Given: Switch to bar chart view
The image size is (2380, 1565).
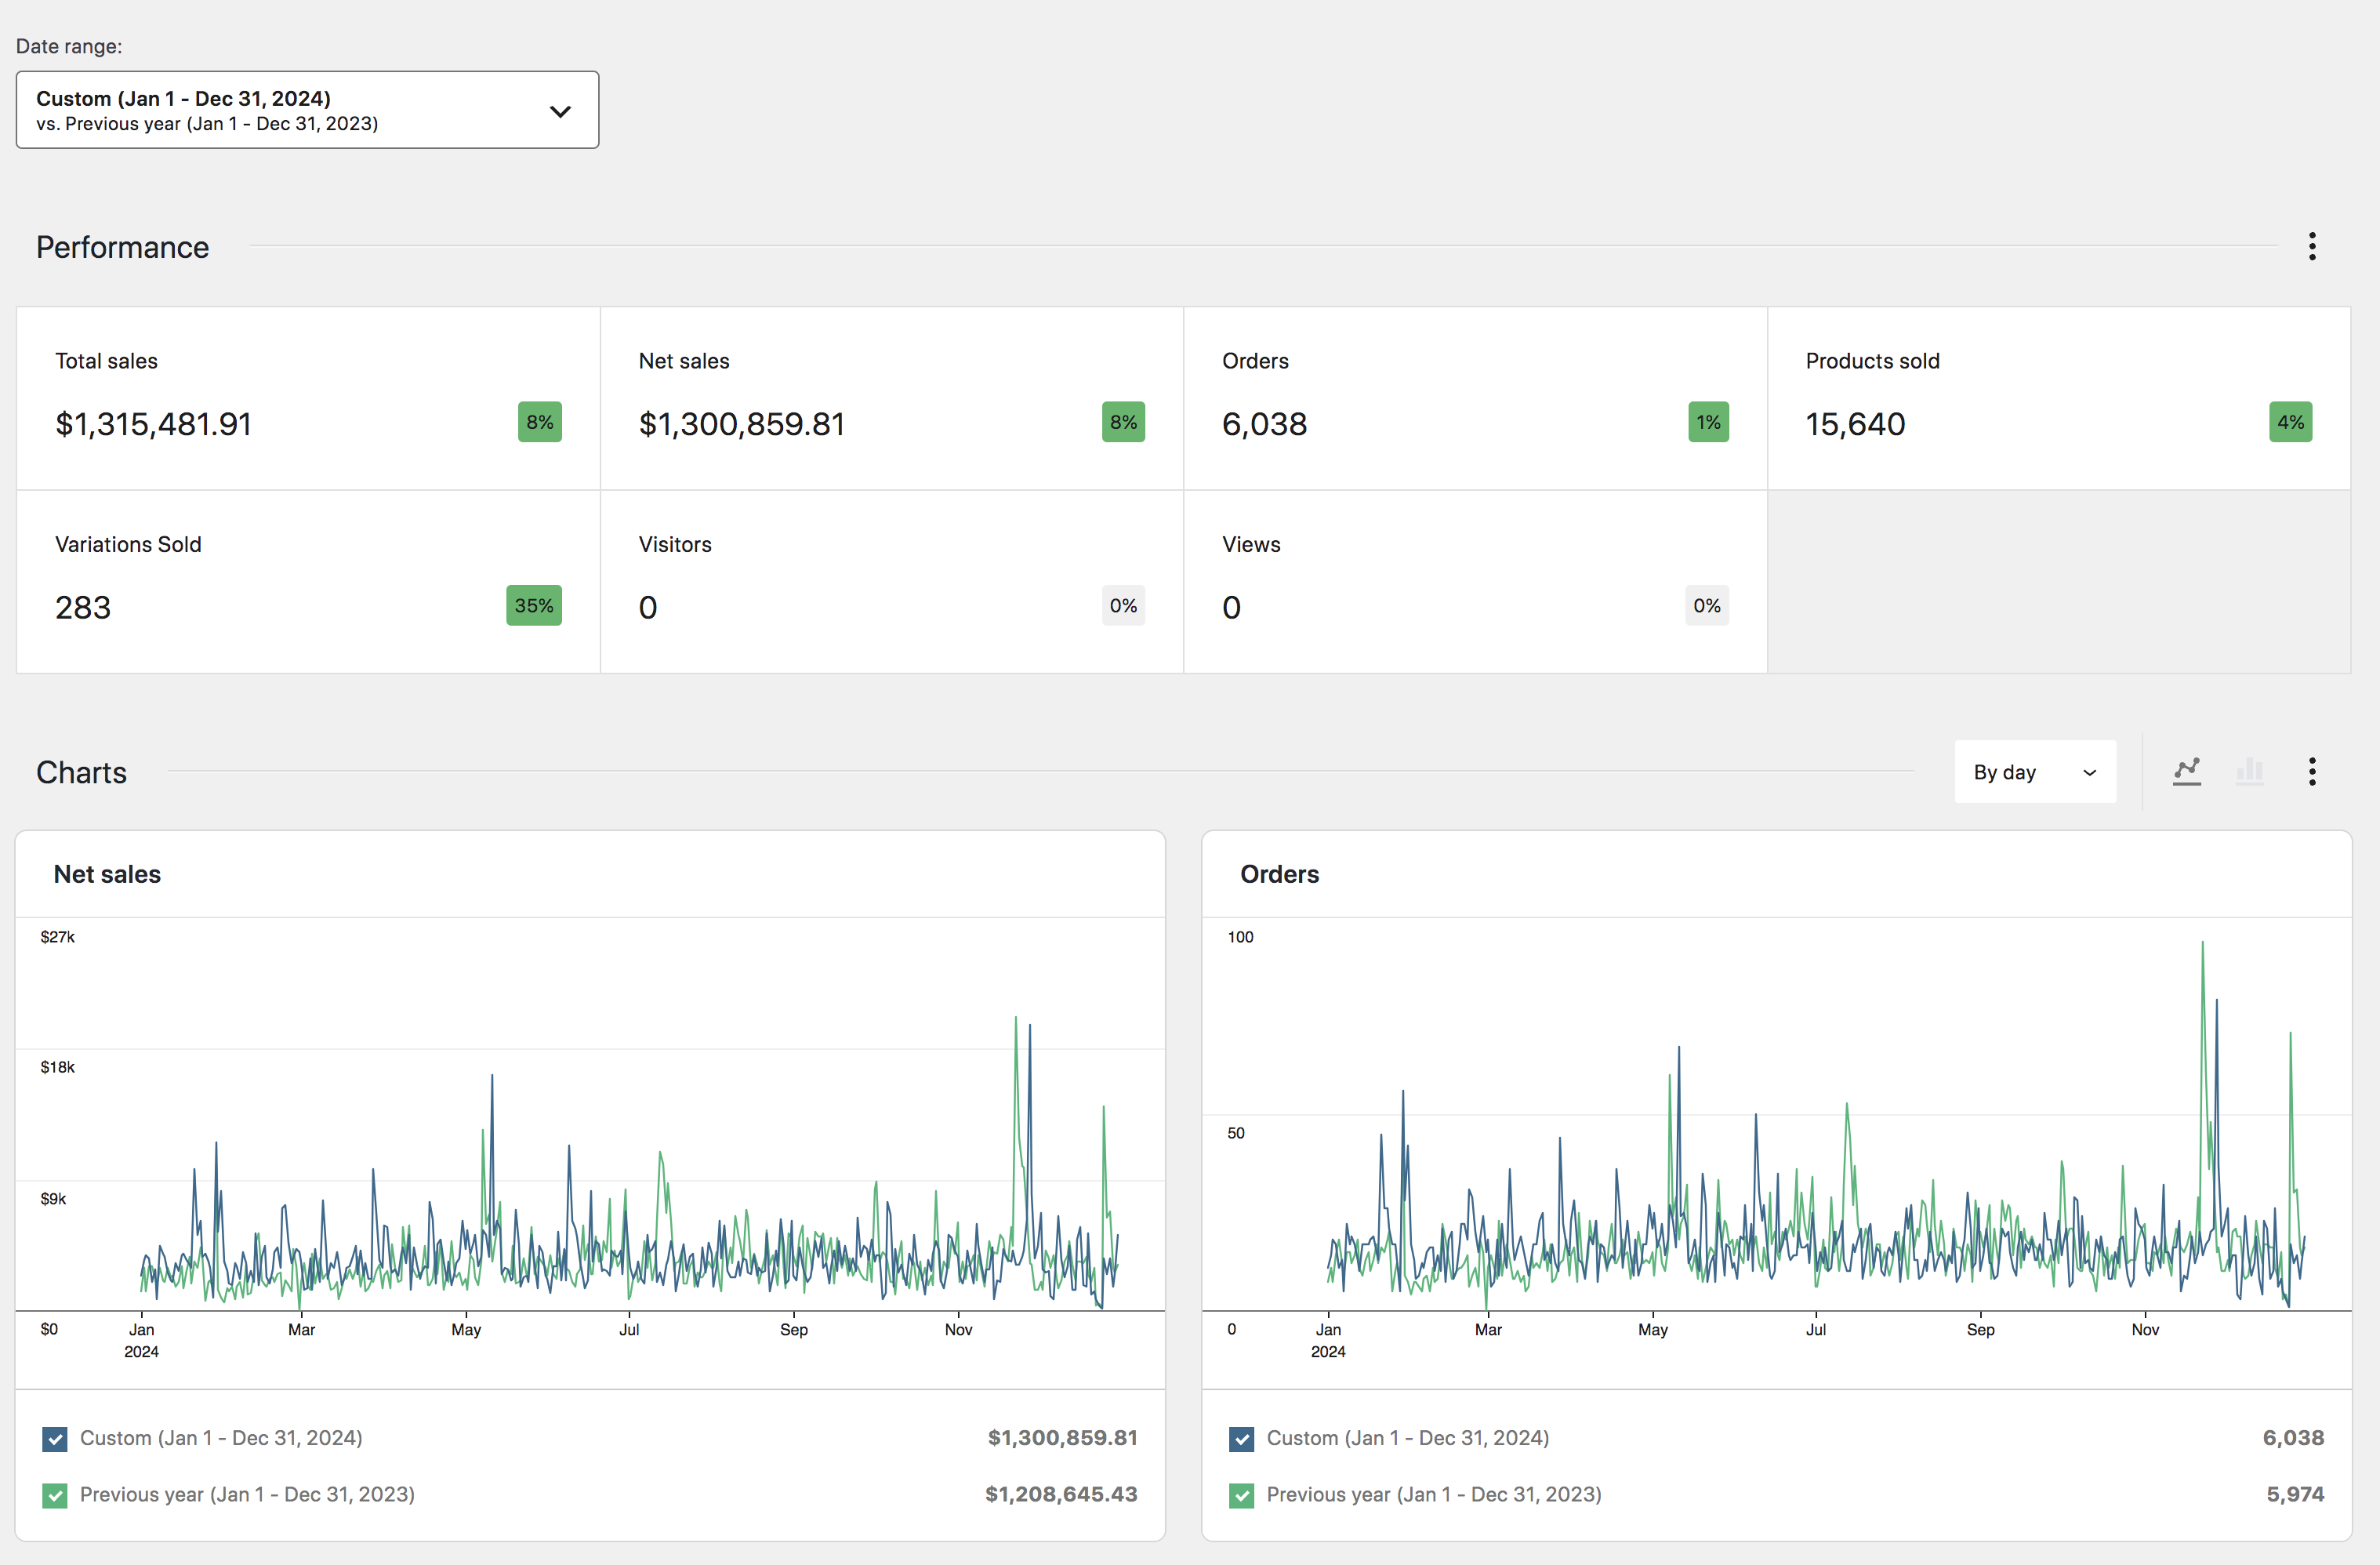Looking at the screenshot, I should pos(2249,771).
